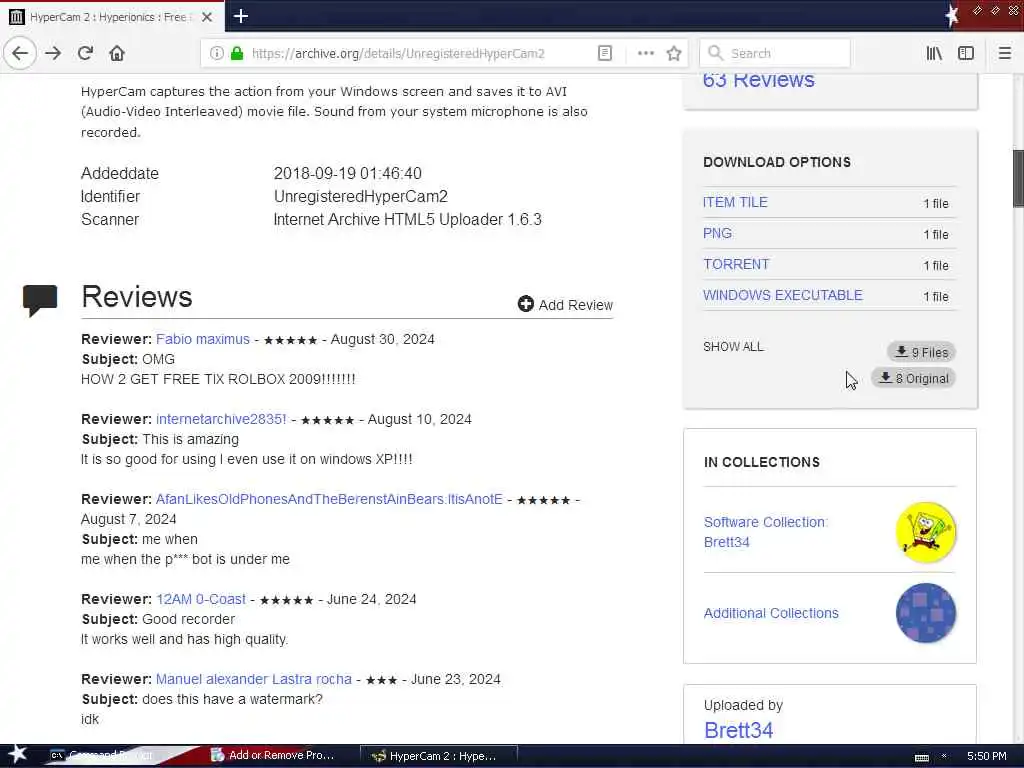Viewport: 1024px width, 768px height.
Task: Open TORRENT download option
Action: (x=736, y=264)
